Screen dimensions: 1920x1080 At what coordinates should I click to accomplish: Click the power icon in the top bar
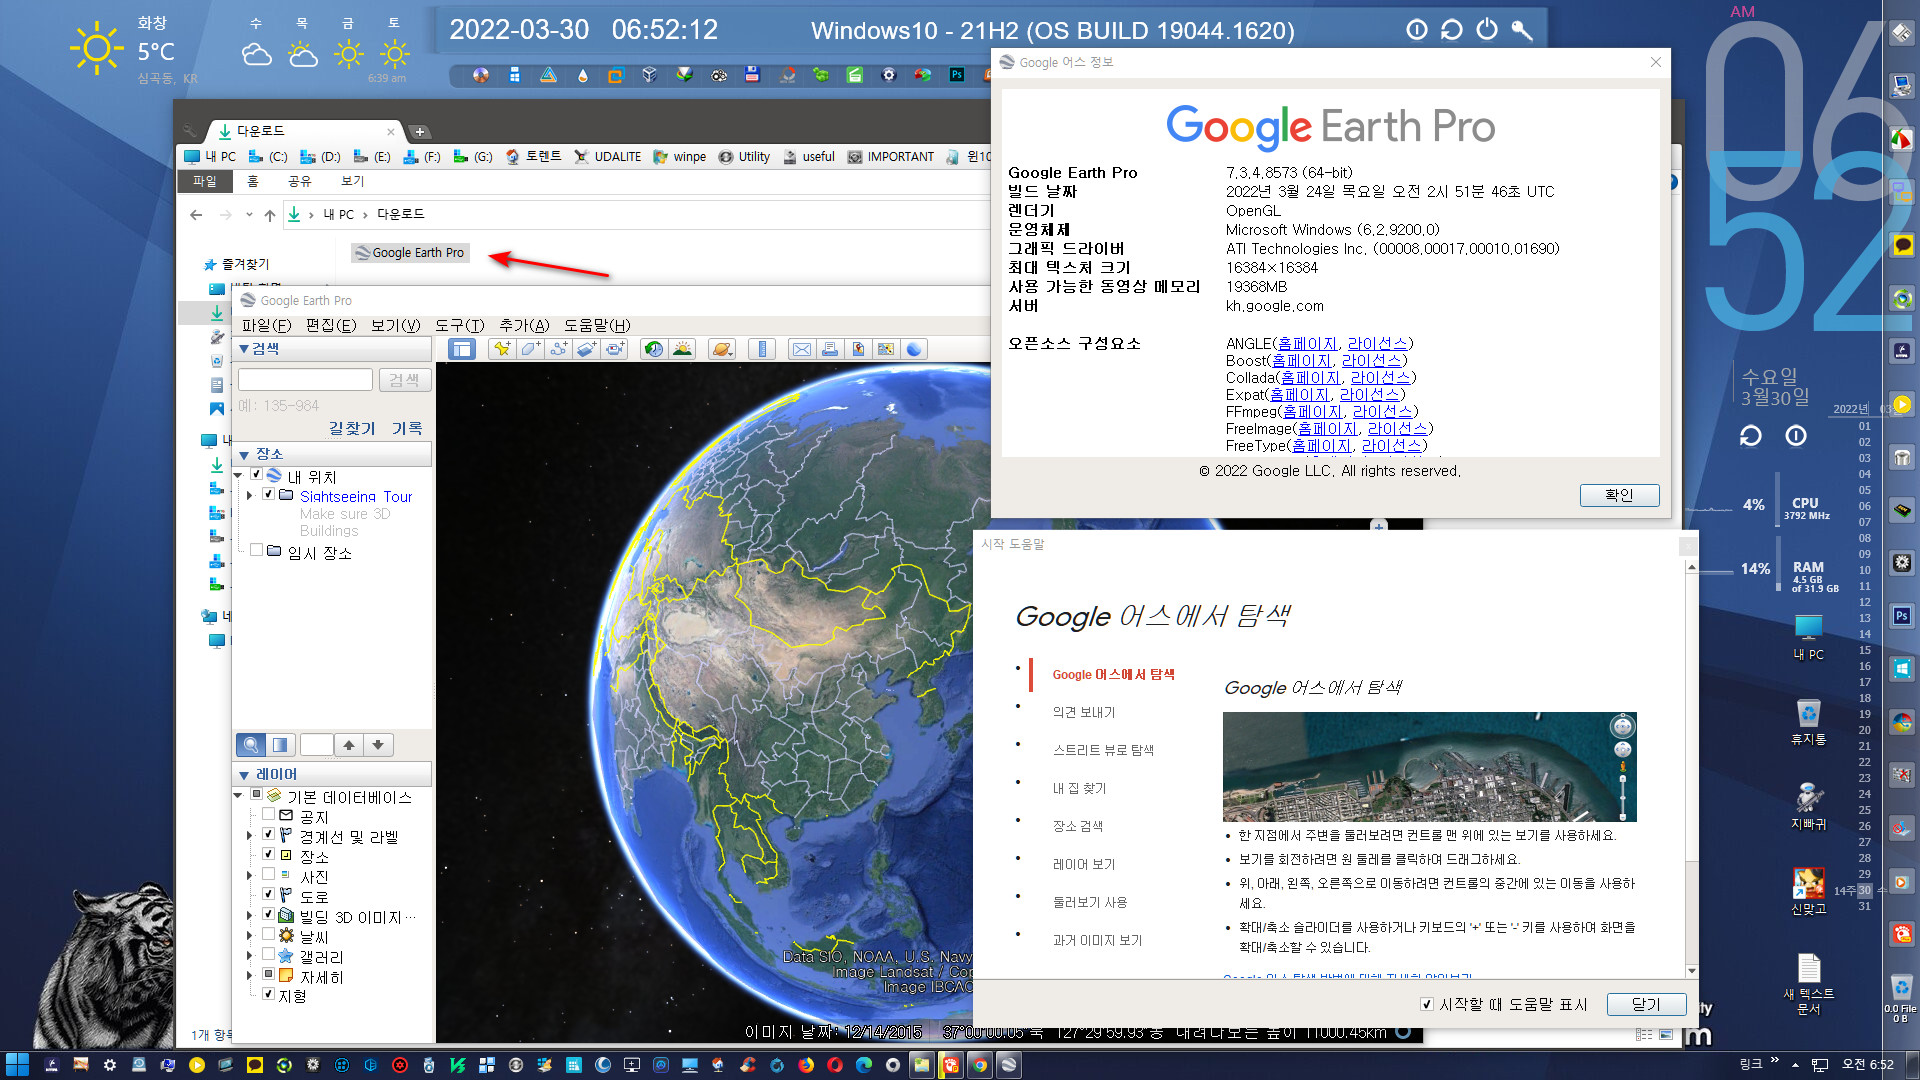(x=1487, y=30)
